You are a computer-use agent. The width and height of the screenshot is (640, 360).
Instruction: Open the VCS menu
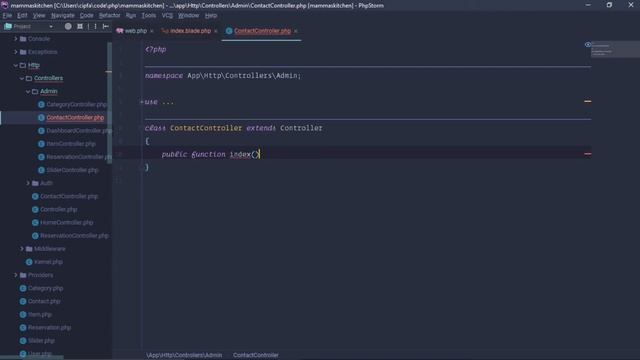tap(167, 16)
